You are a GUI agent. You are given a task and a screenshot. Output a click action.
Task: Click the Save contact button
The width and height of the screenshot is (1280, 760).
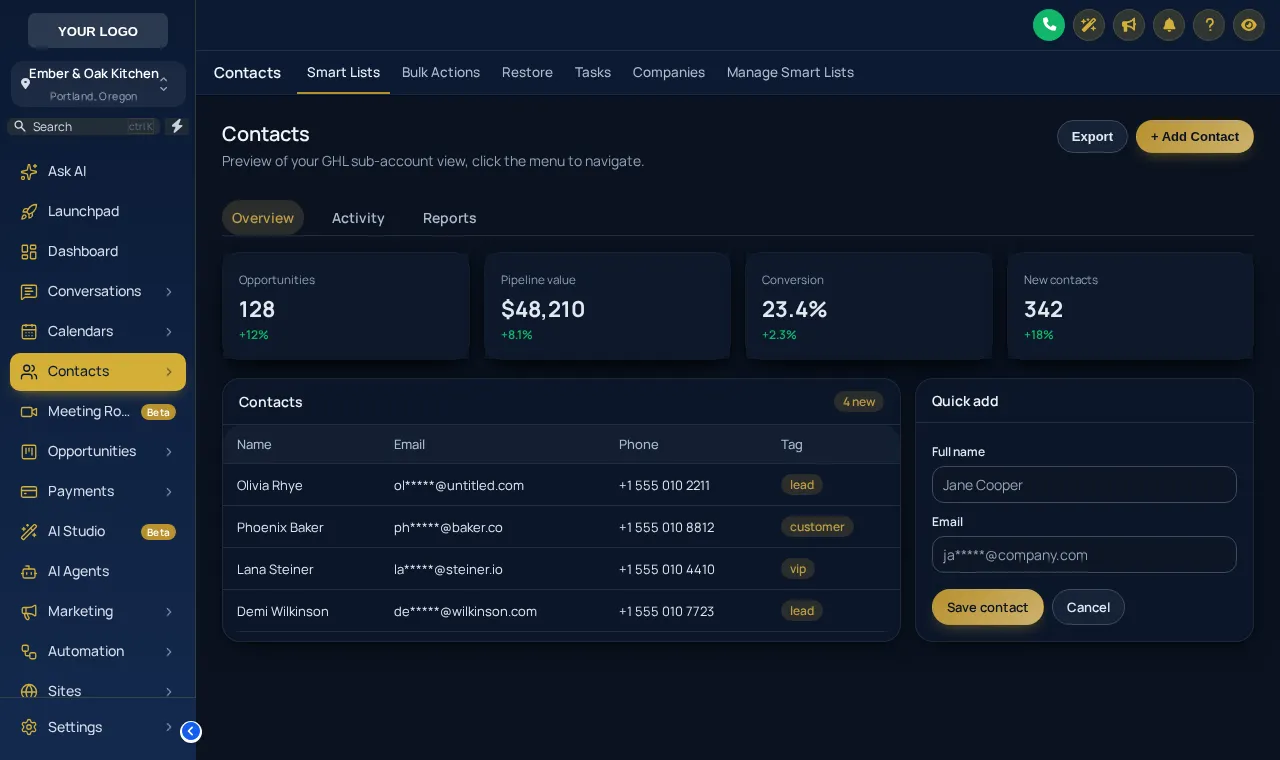click(x=988, y=607)
